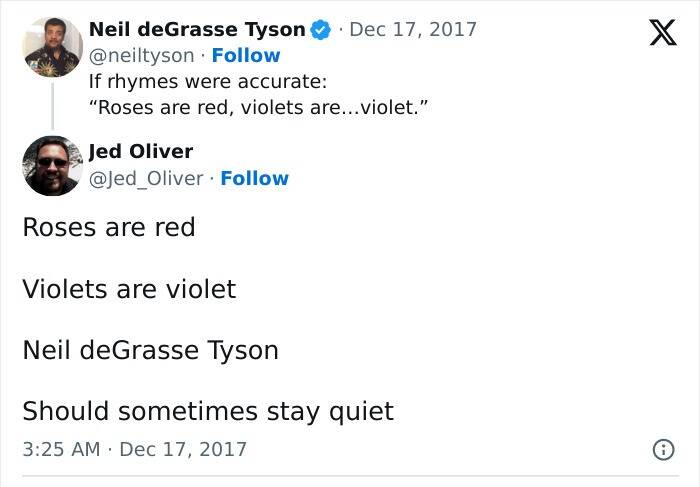Click the X logo icon

pyautogui.click(x=655, y=35)
